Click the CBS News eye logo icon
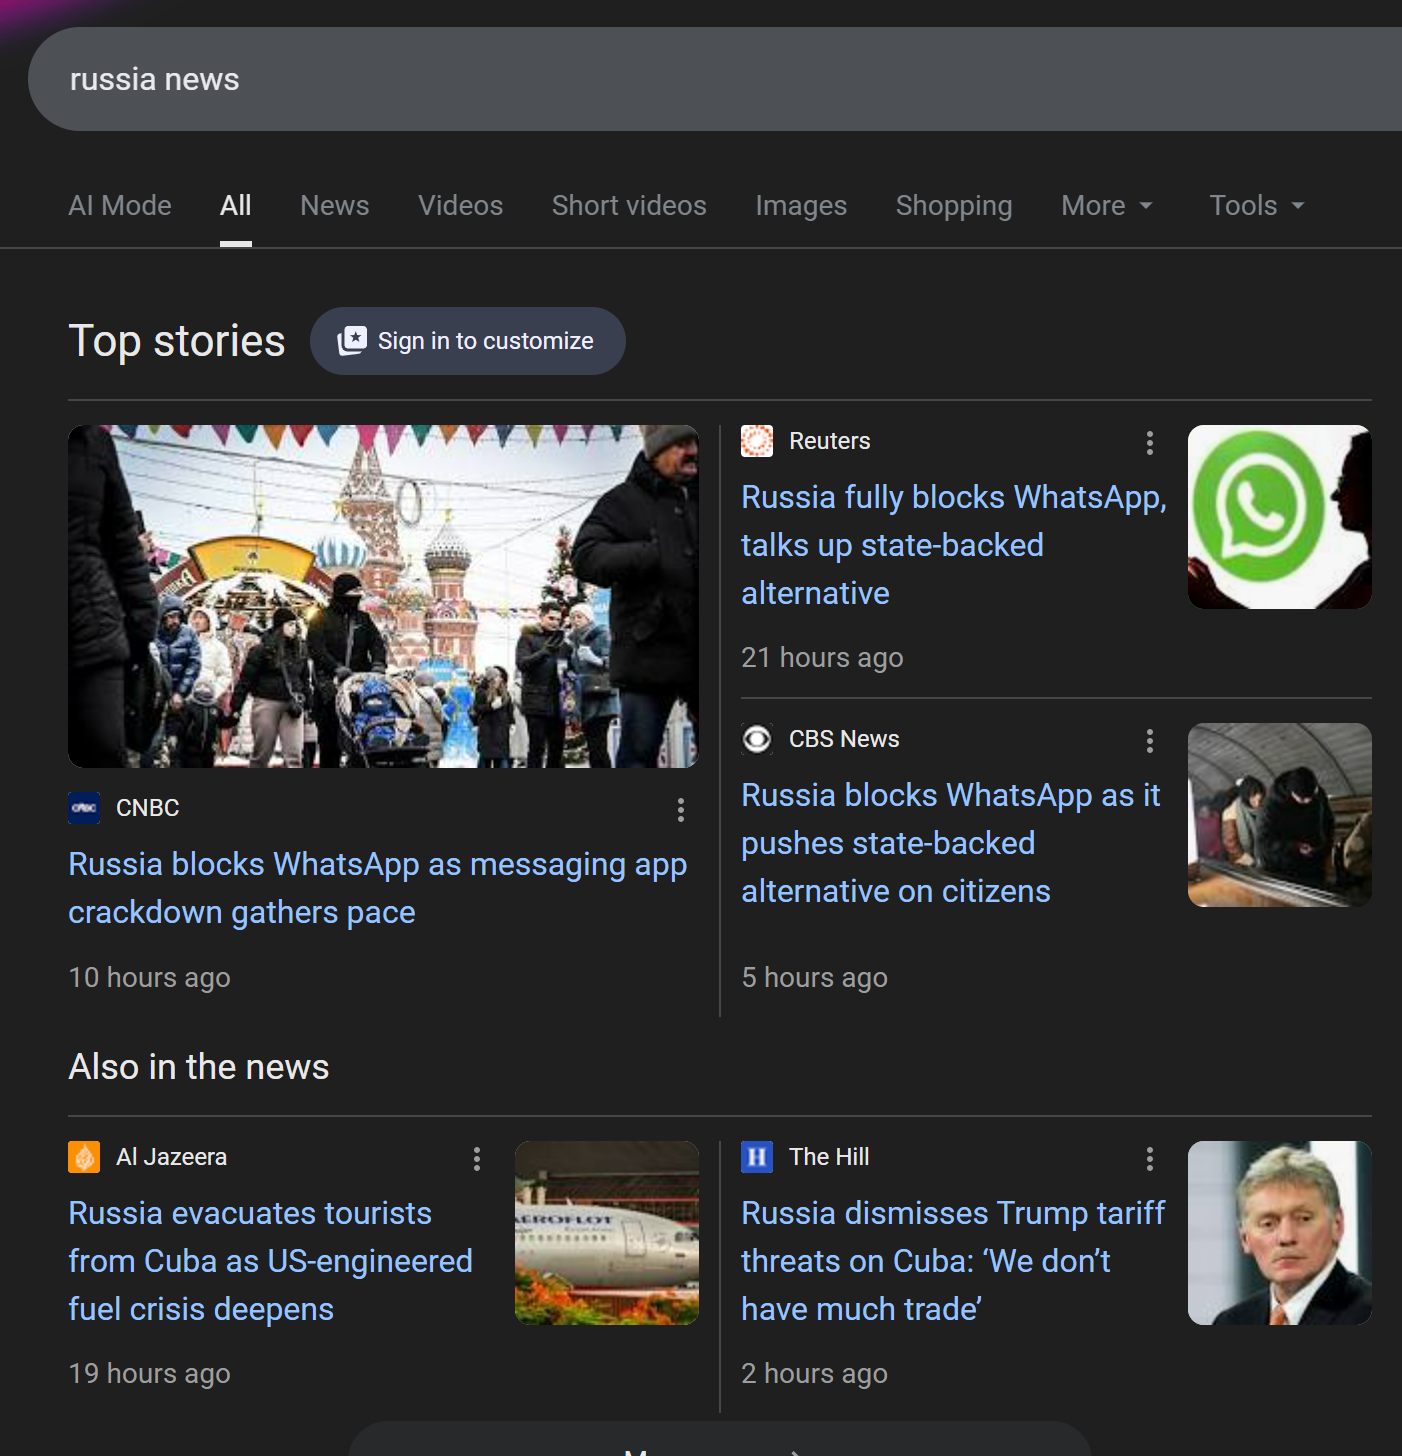This screenshot has height=1456, width=1402. (x=757, y=739)
